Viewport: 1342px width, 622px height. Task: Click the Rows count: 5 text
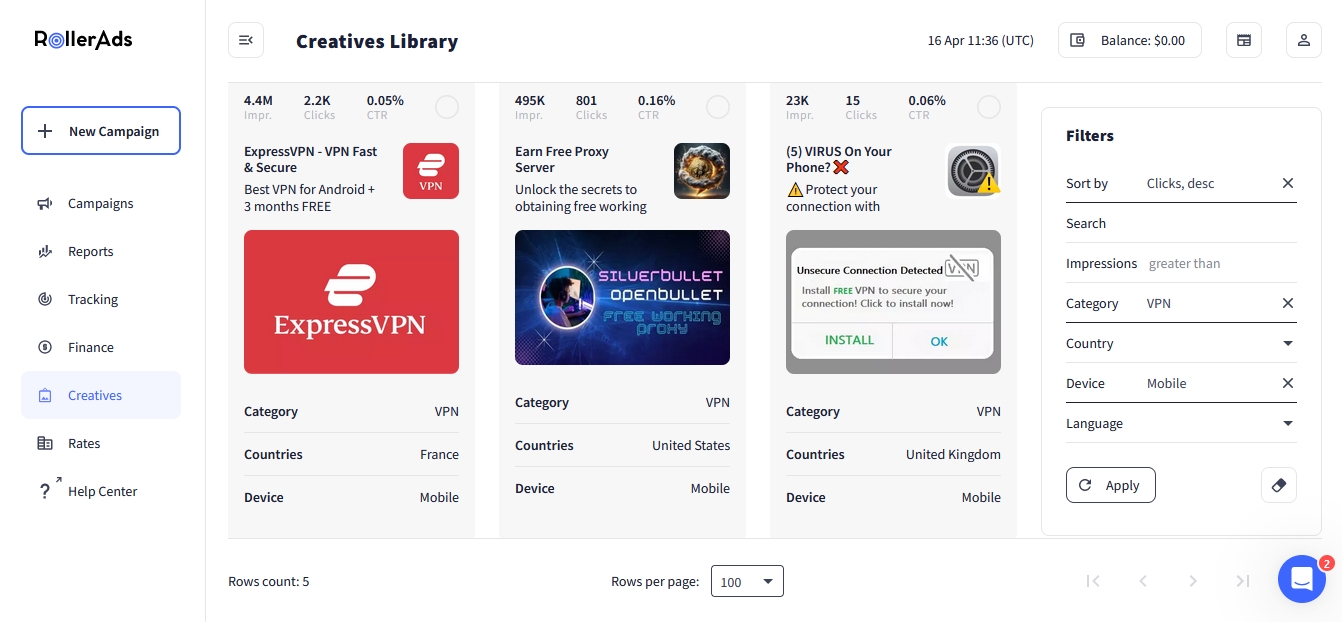[269, 581]
